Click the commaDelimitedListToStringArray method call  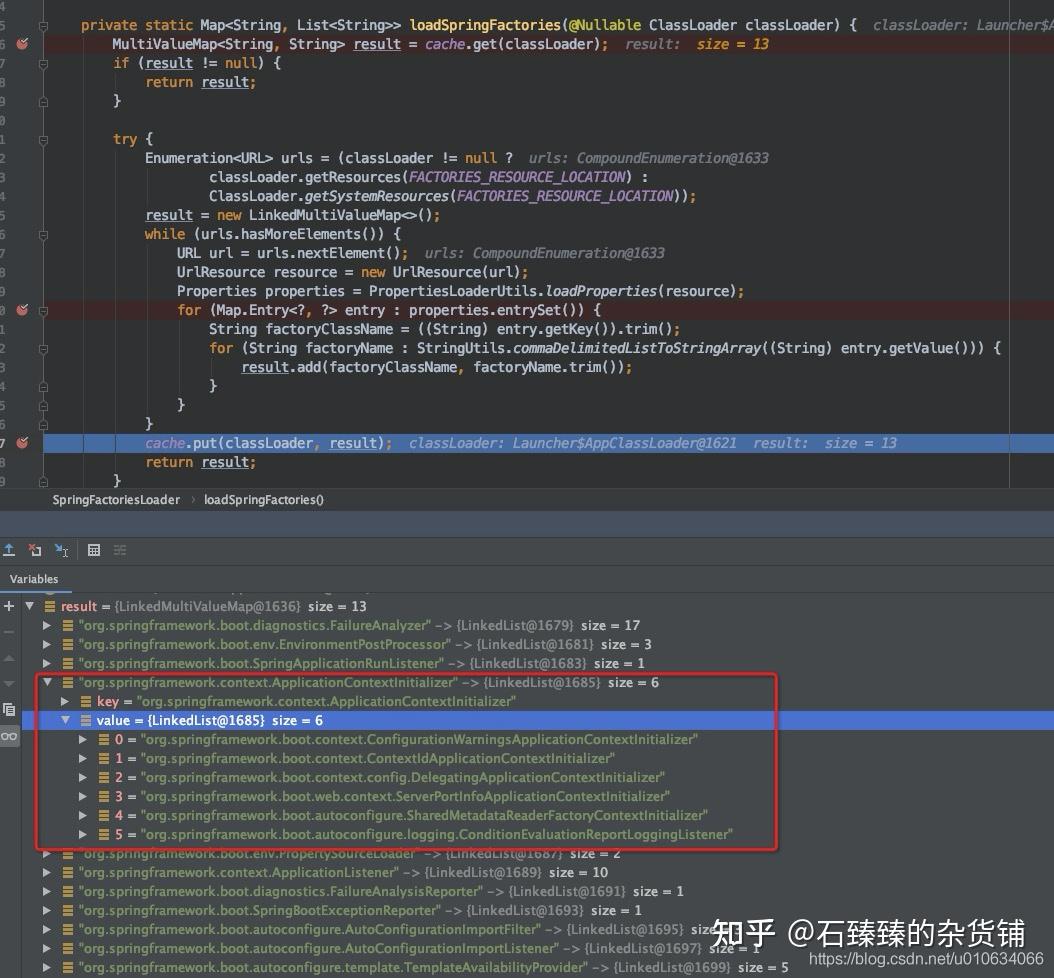tap(637, 348)
